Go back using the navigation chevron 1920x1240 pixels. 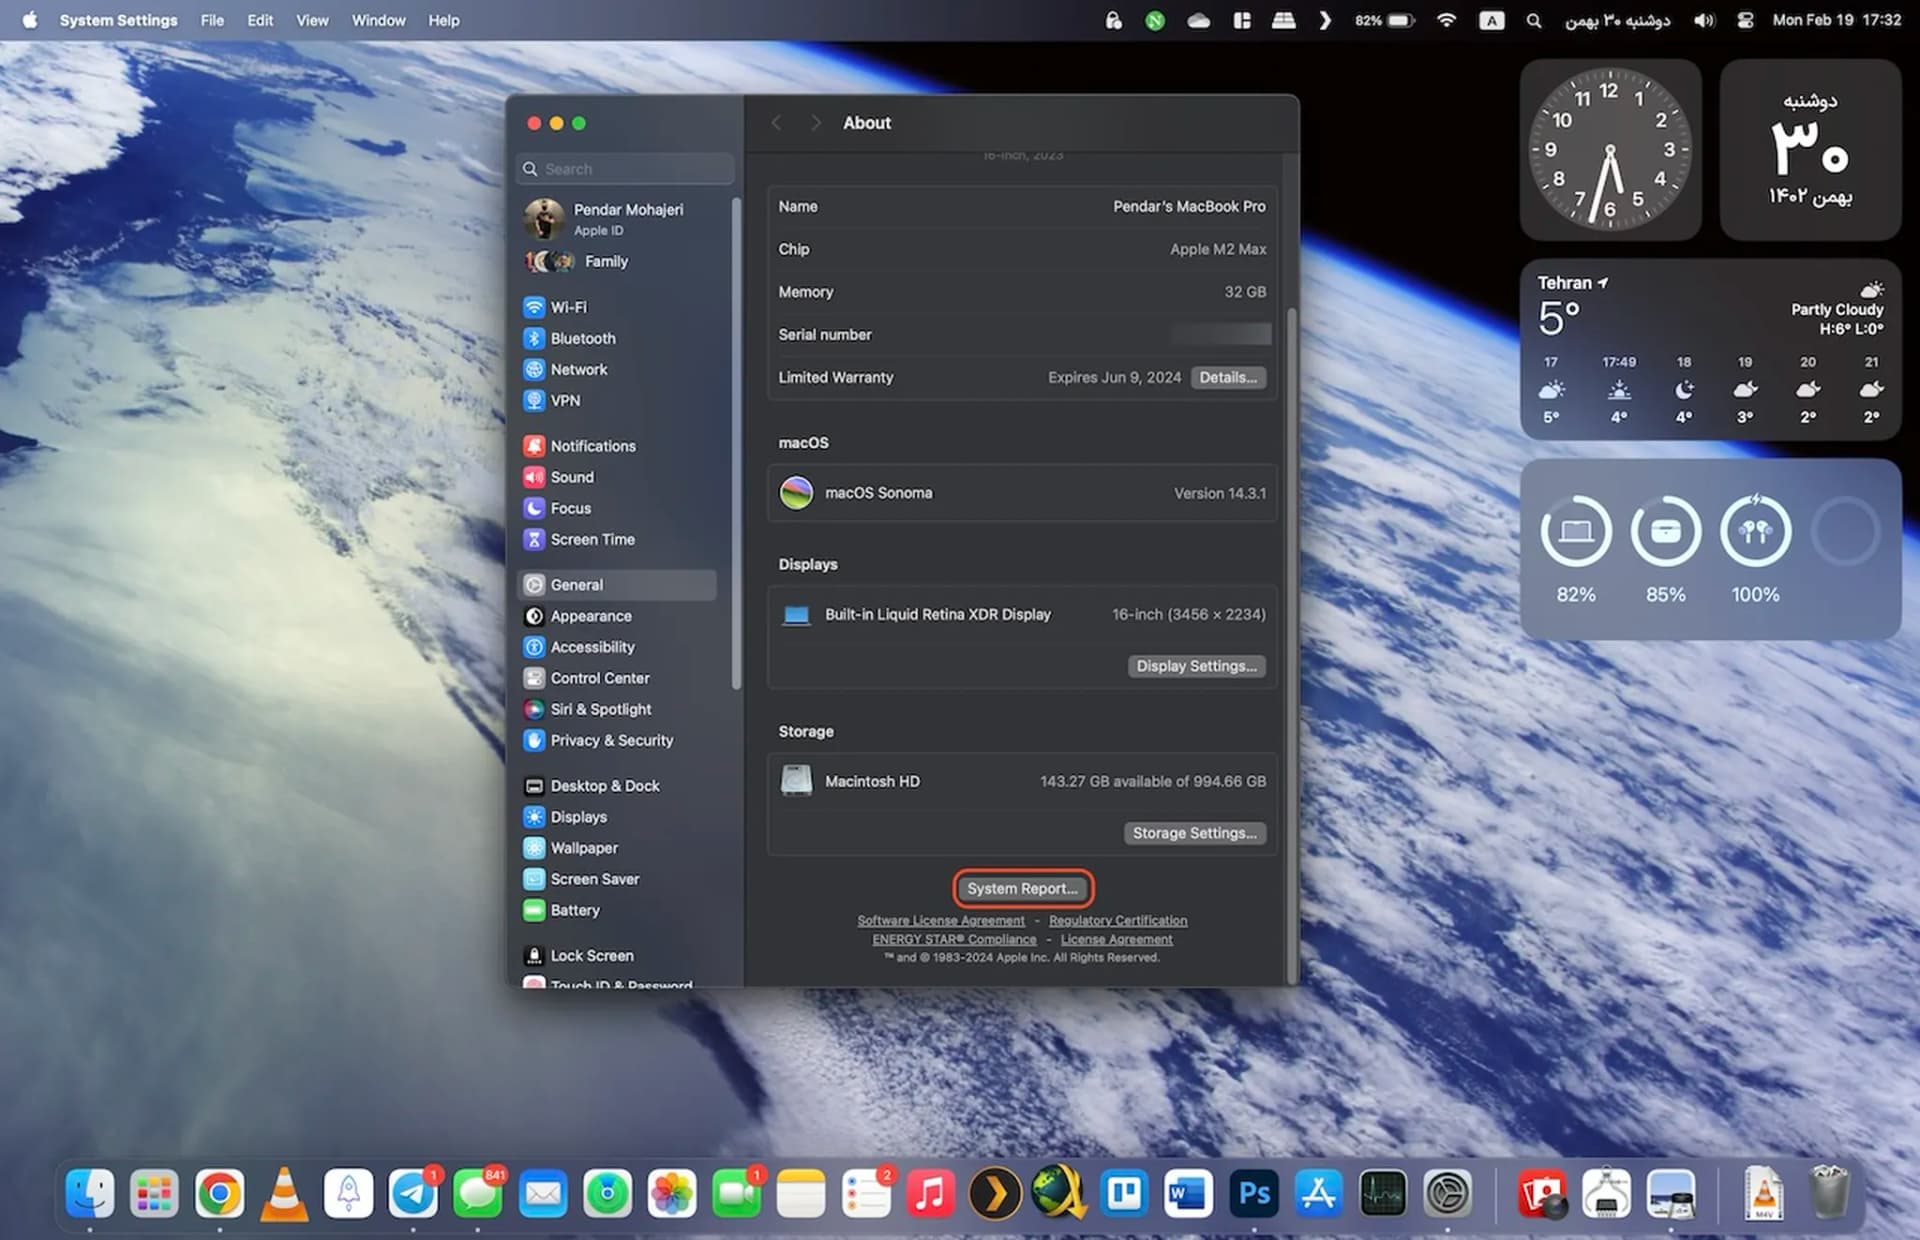click(x=776, y=123)
